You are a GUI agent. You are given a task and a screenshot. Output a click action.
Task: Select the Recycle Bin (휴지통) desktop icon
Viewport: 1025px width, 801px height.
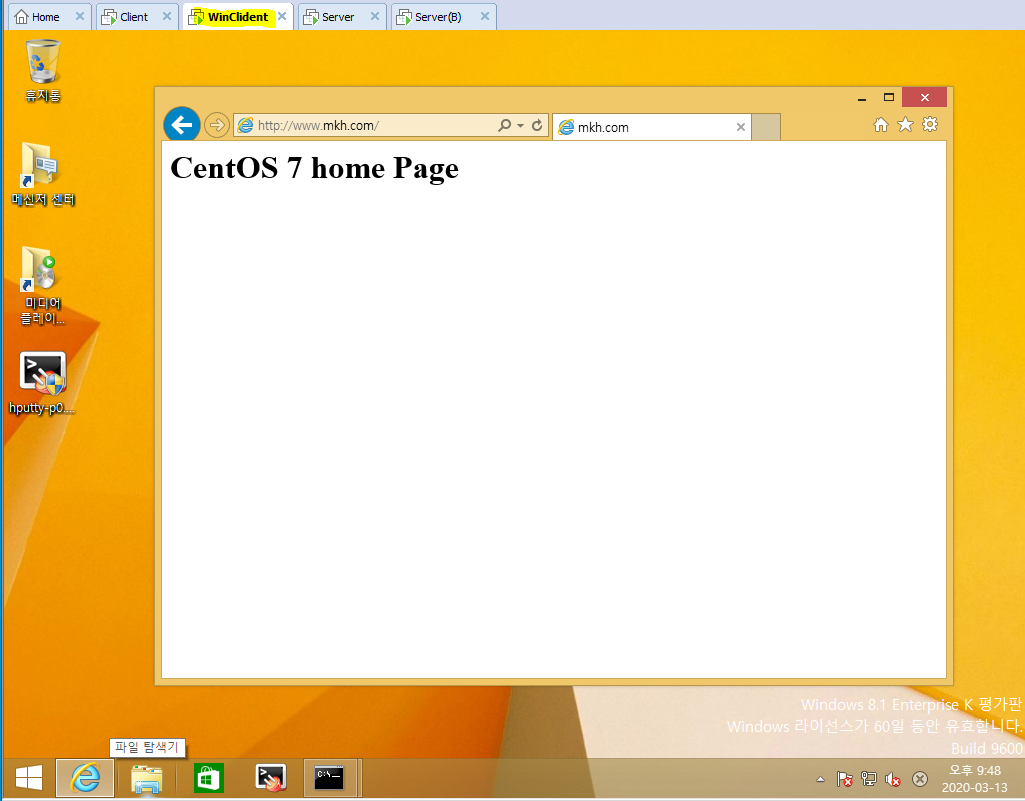point(43,70)
